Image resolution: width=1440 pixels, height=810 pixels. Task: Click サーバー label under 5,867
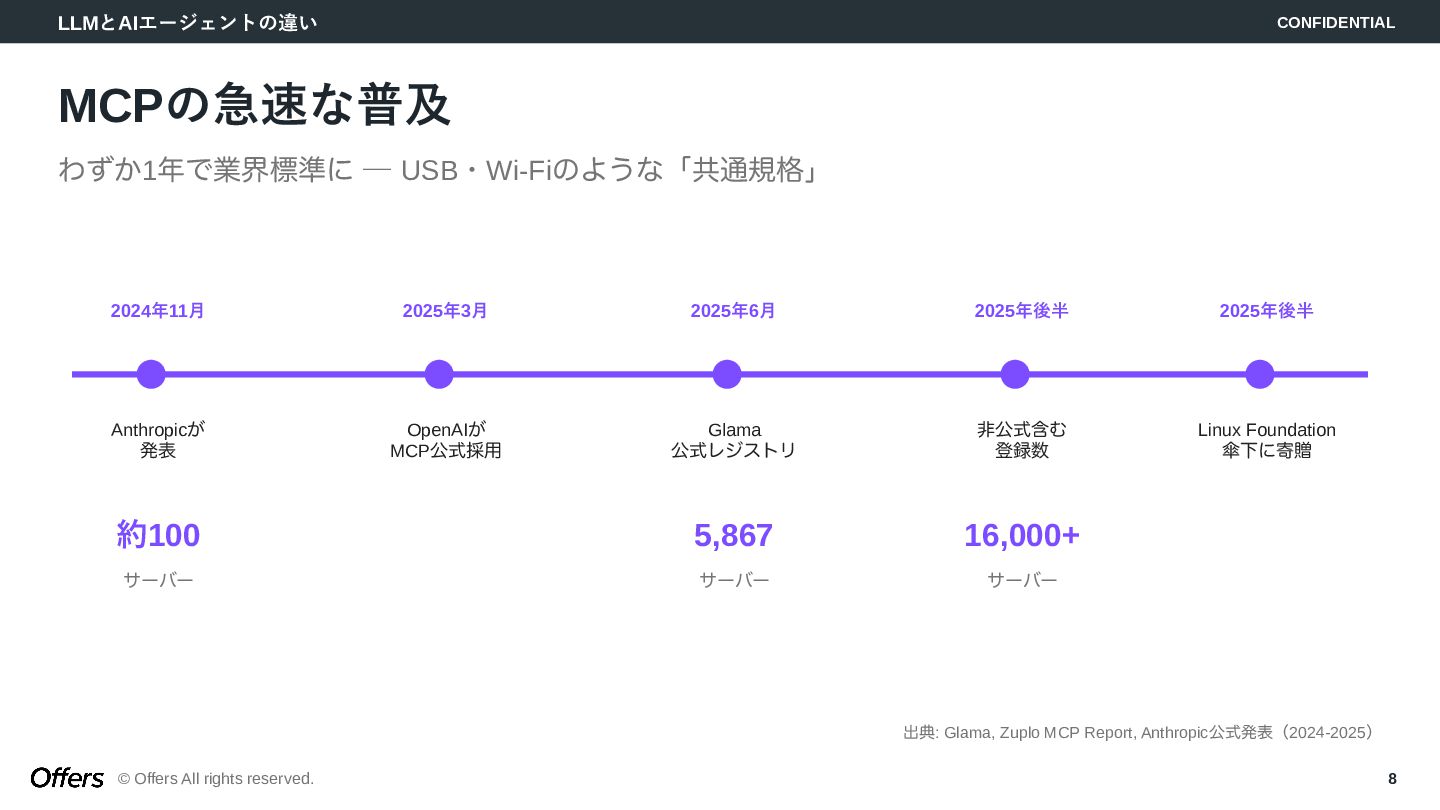point(734,580)
